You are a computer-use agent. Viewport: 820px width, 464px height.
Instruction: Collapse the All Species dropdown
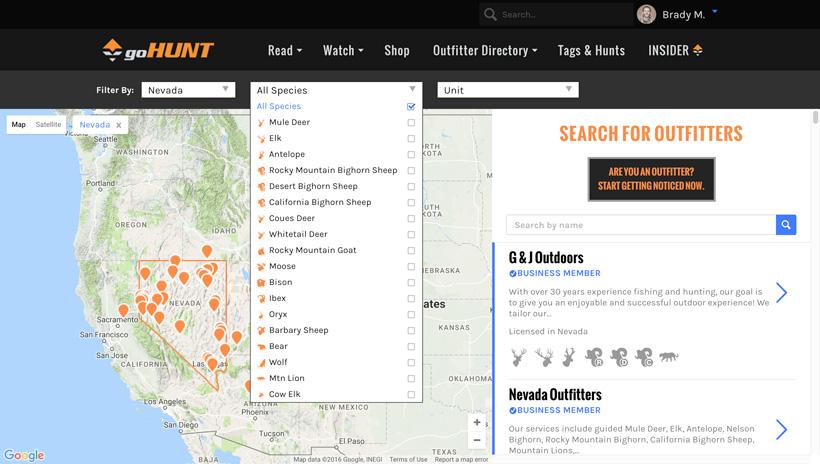pyautogui.click(x=336, y=90)
